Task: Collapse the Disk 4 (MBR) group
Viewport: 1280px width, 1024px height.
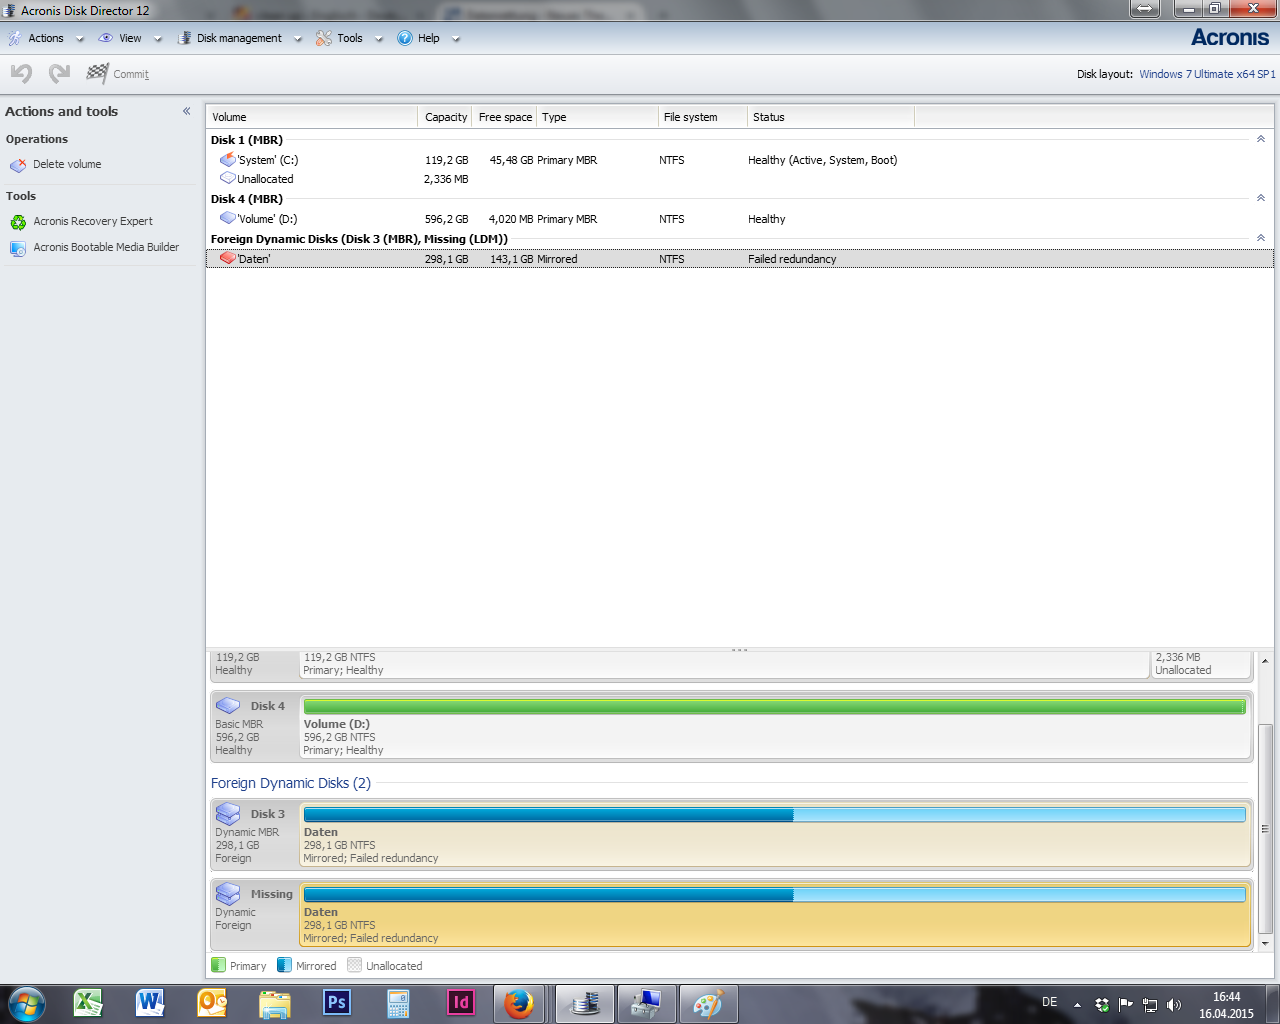Action: [x=1260, y=198]
